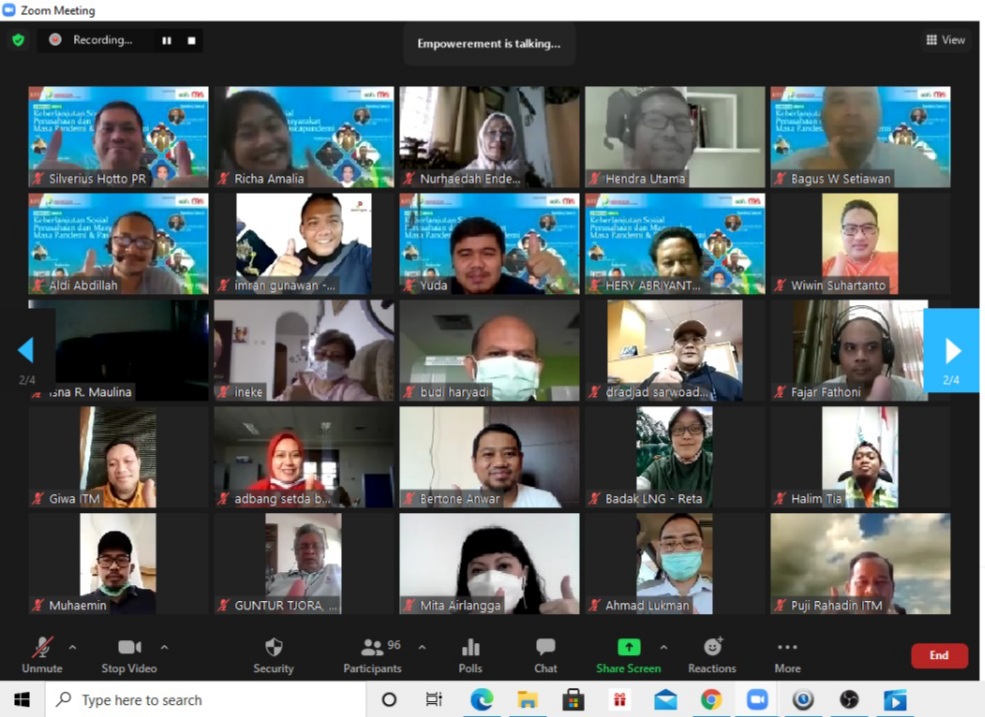Select dradjad sarwoad video tile

click(675, 351)
